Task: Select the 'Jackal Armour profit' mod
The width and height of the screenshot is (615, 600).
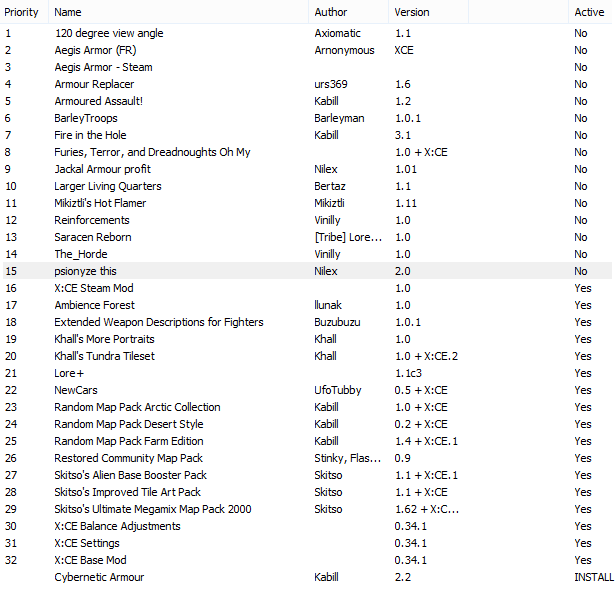Action: 102,169
